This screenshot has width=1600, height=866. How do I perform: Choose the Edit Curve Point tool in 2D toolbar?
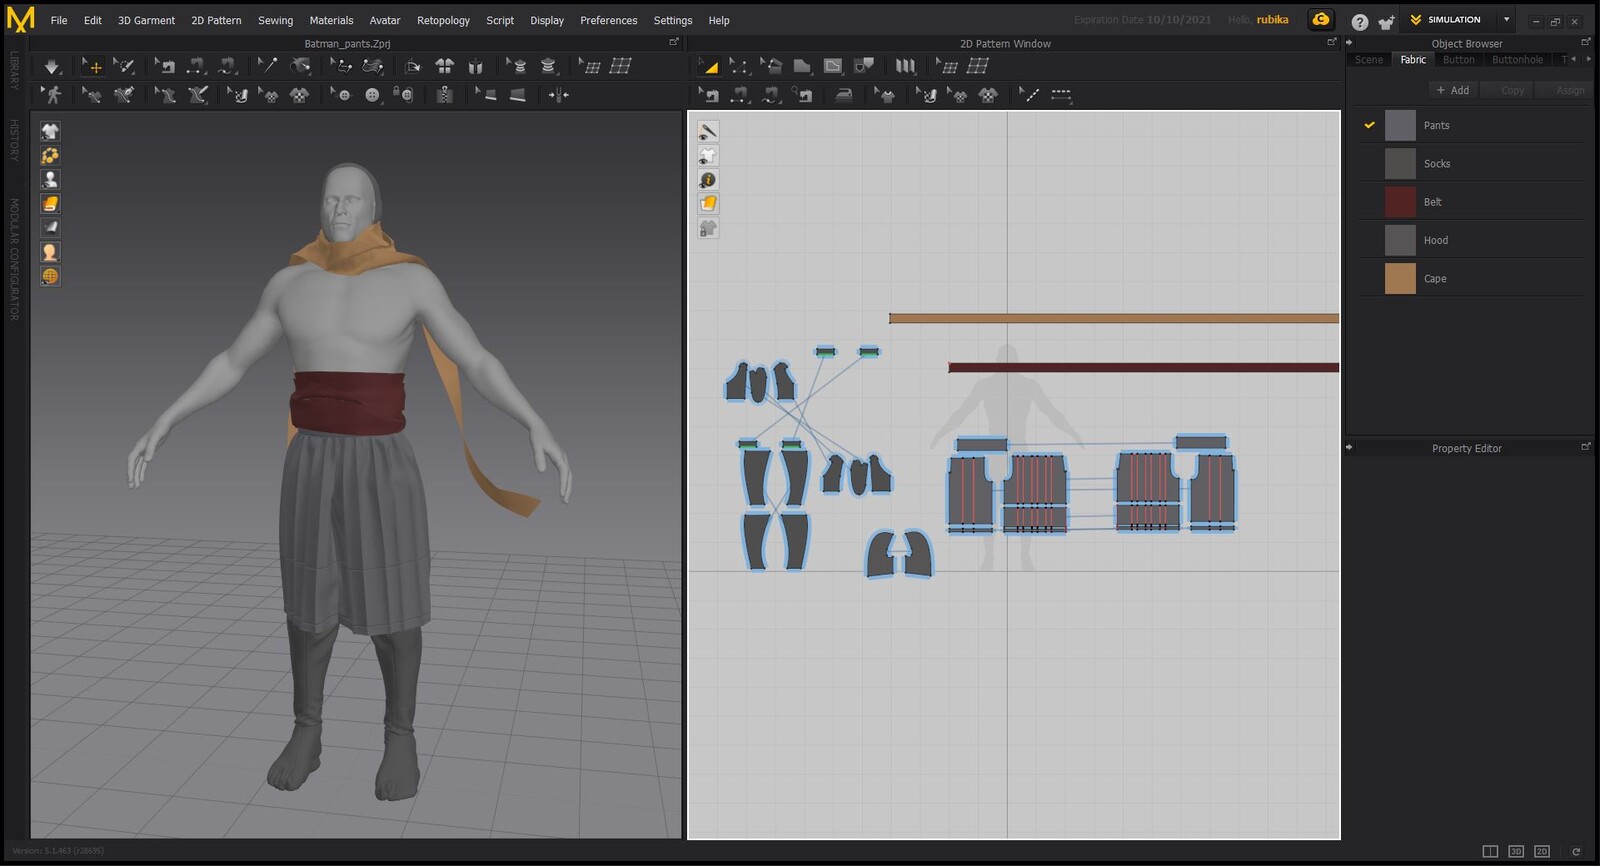click(739, 66)
